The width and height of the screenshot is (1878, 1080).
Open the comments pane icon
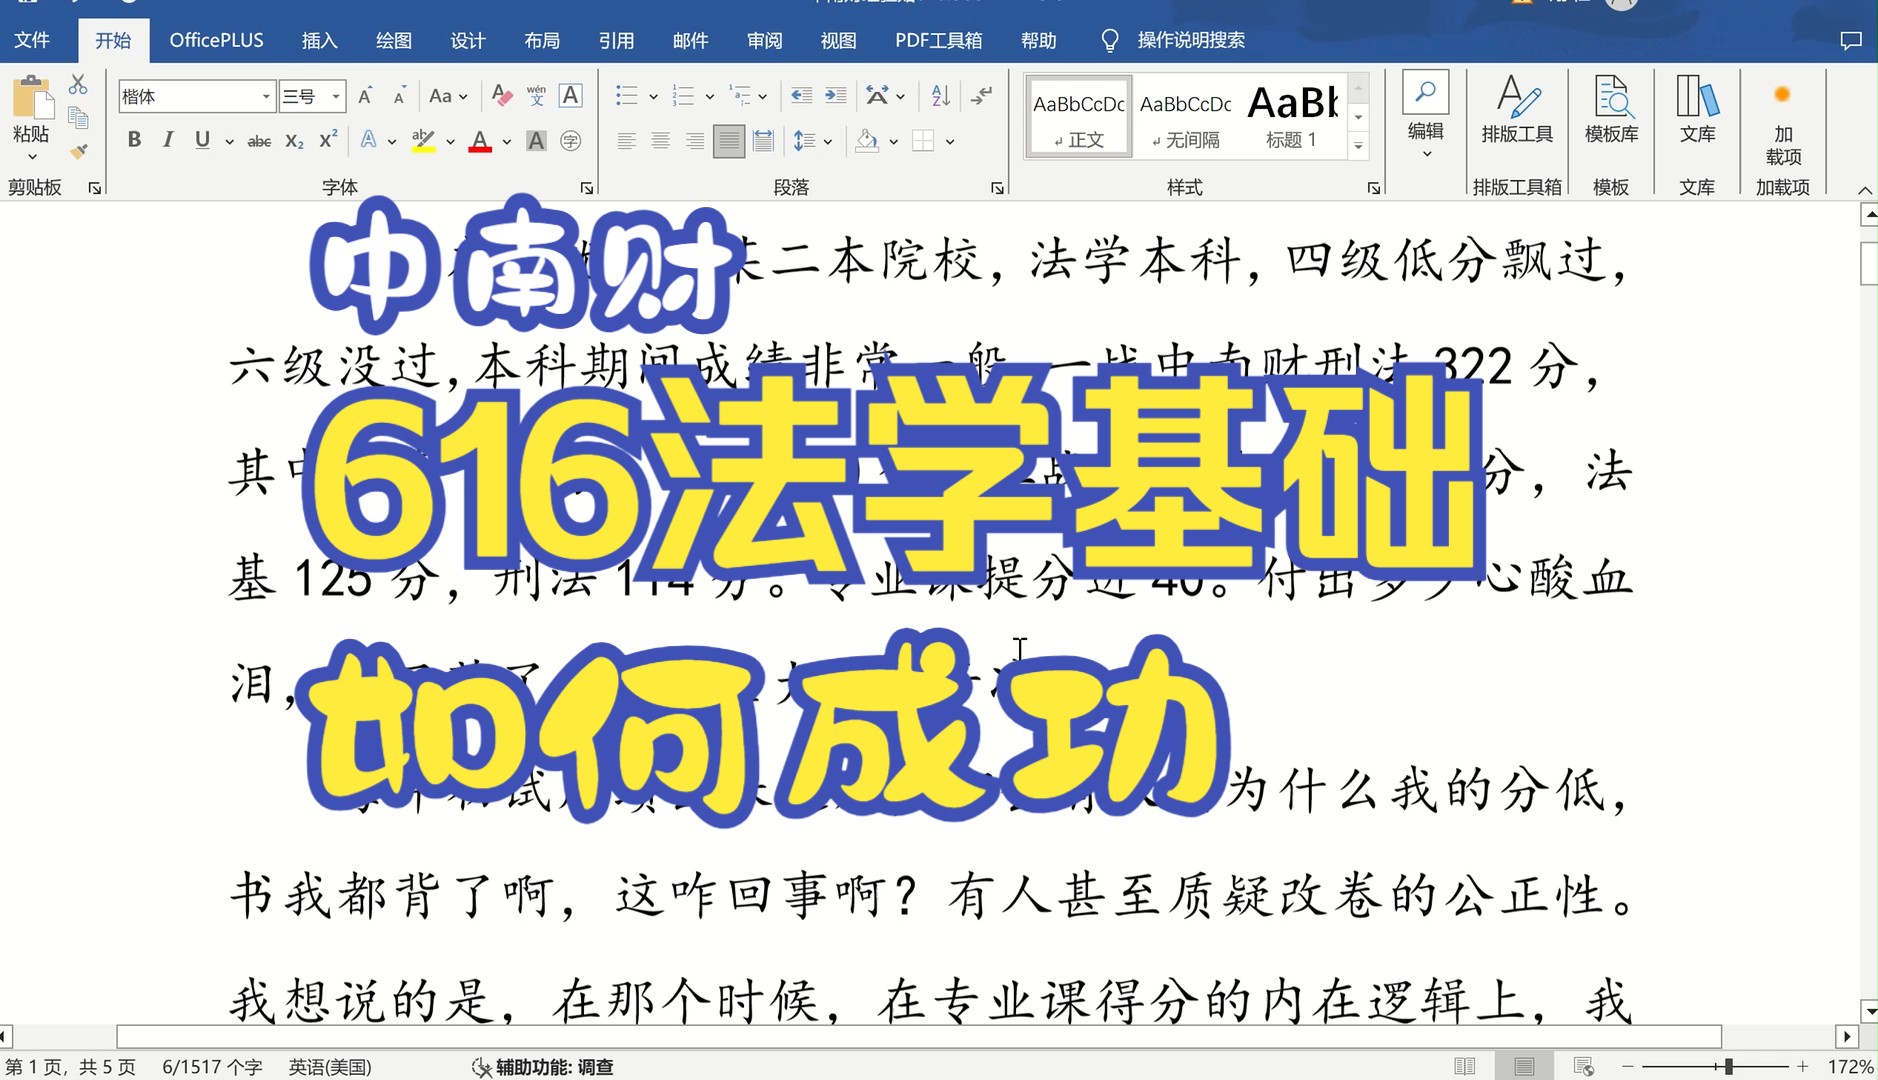1850,40
